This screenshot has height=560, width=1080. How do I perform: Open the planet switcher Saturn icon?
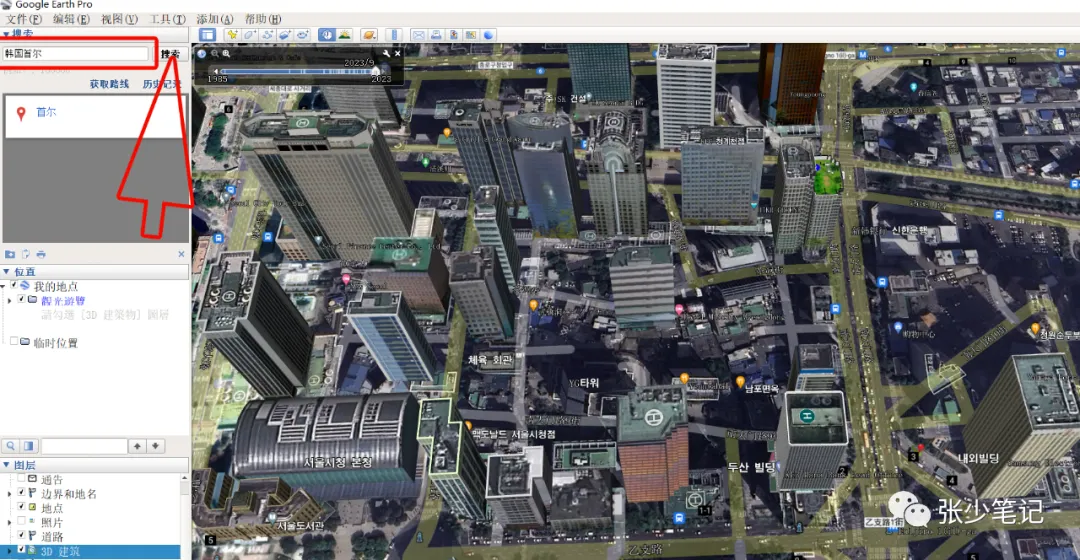point(369,34)
